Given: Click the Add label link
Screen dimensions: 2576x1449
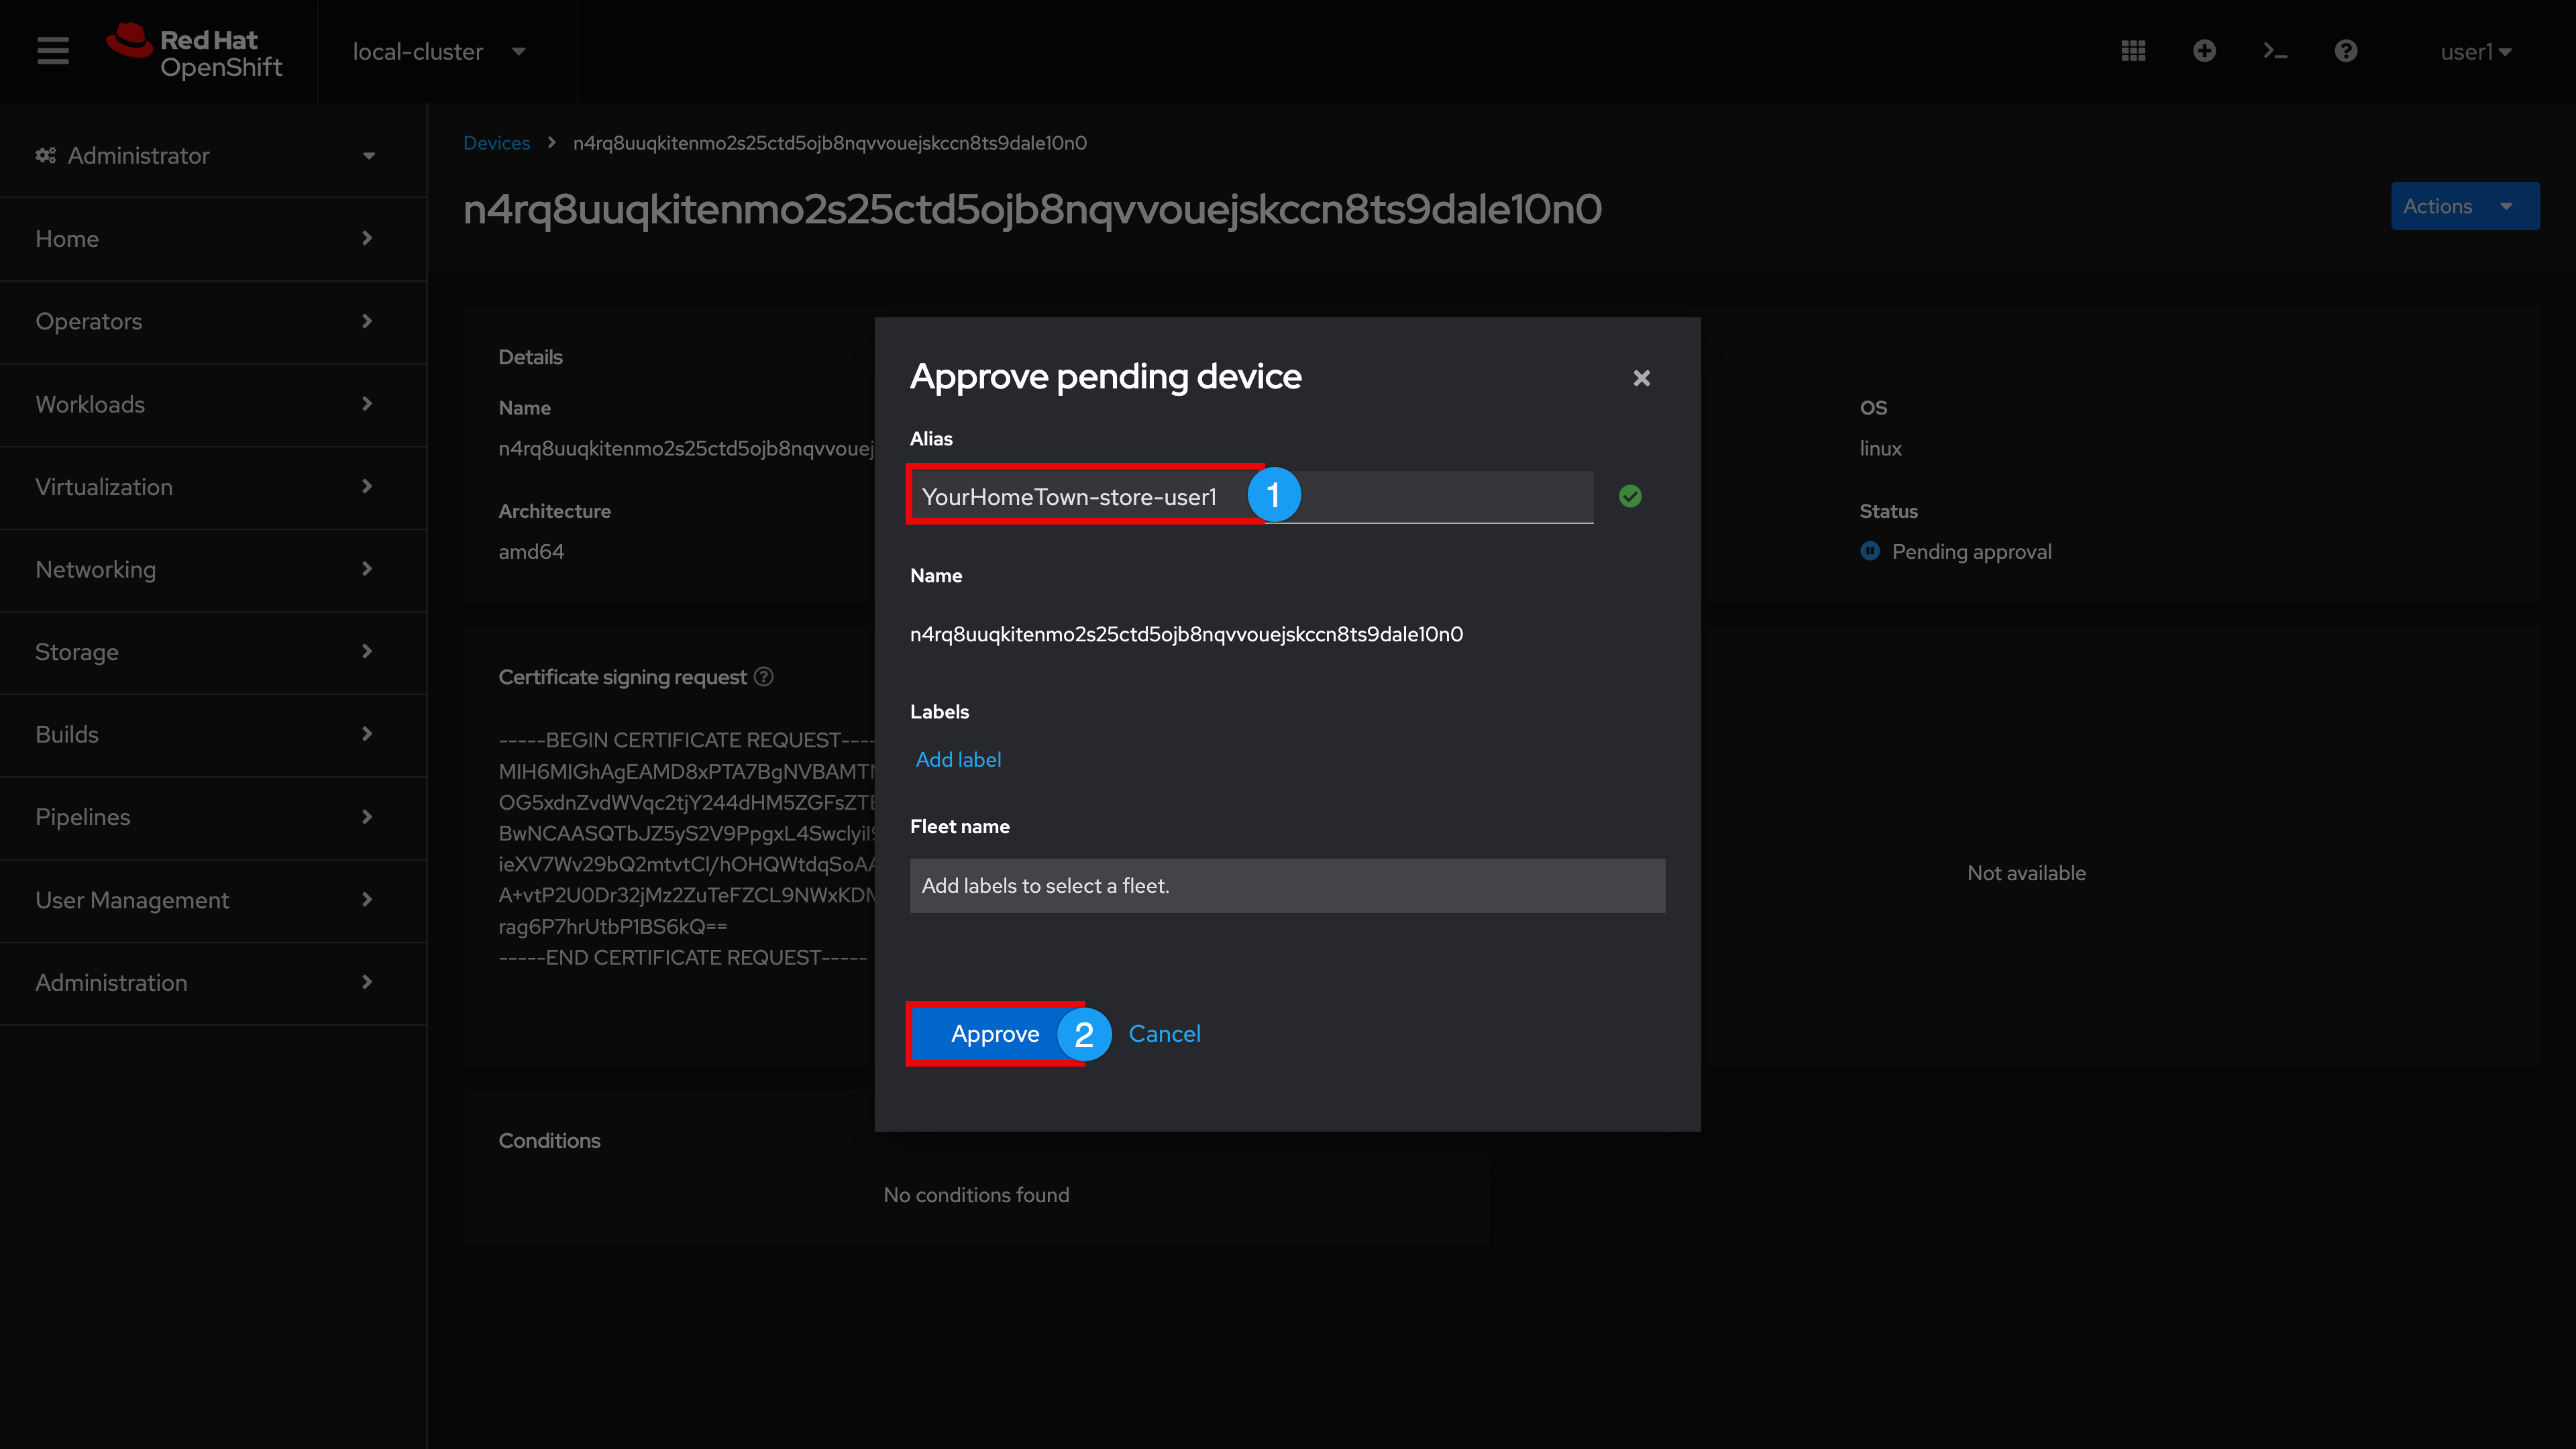Looking at the screenshot, I should pos(958,759).
